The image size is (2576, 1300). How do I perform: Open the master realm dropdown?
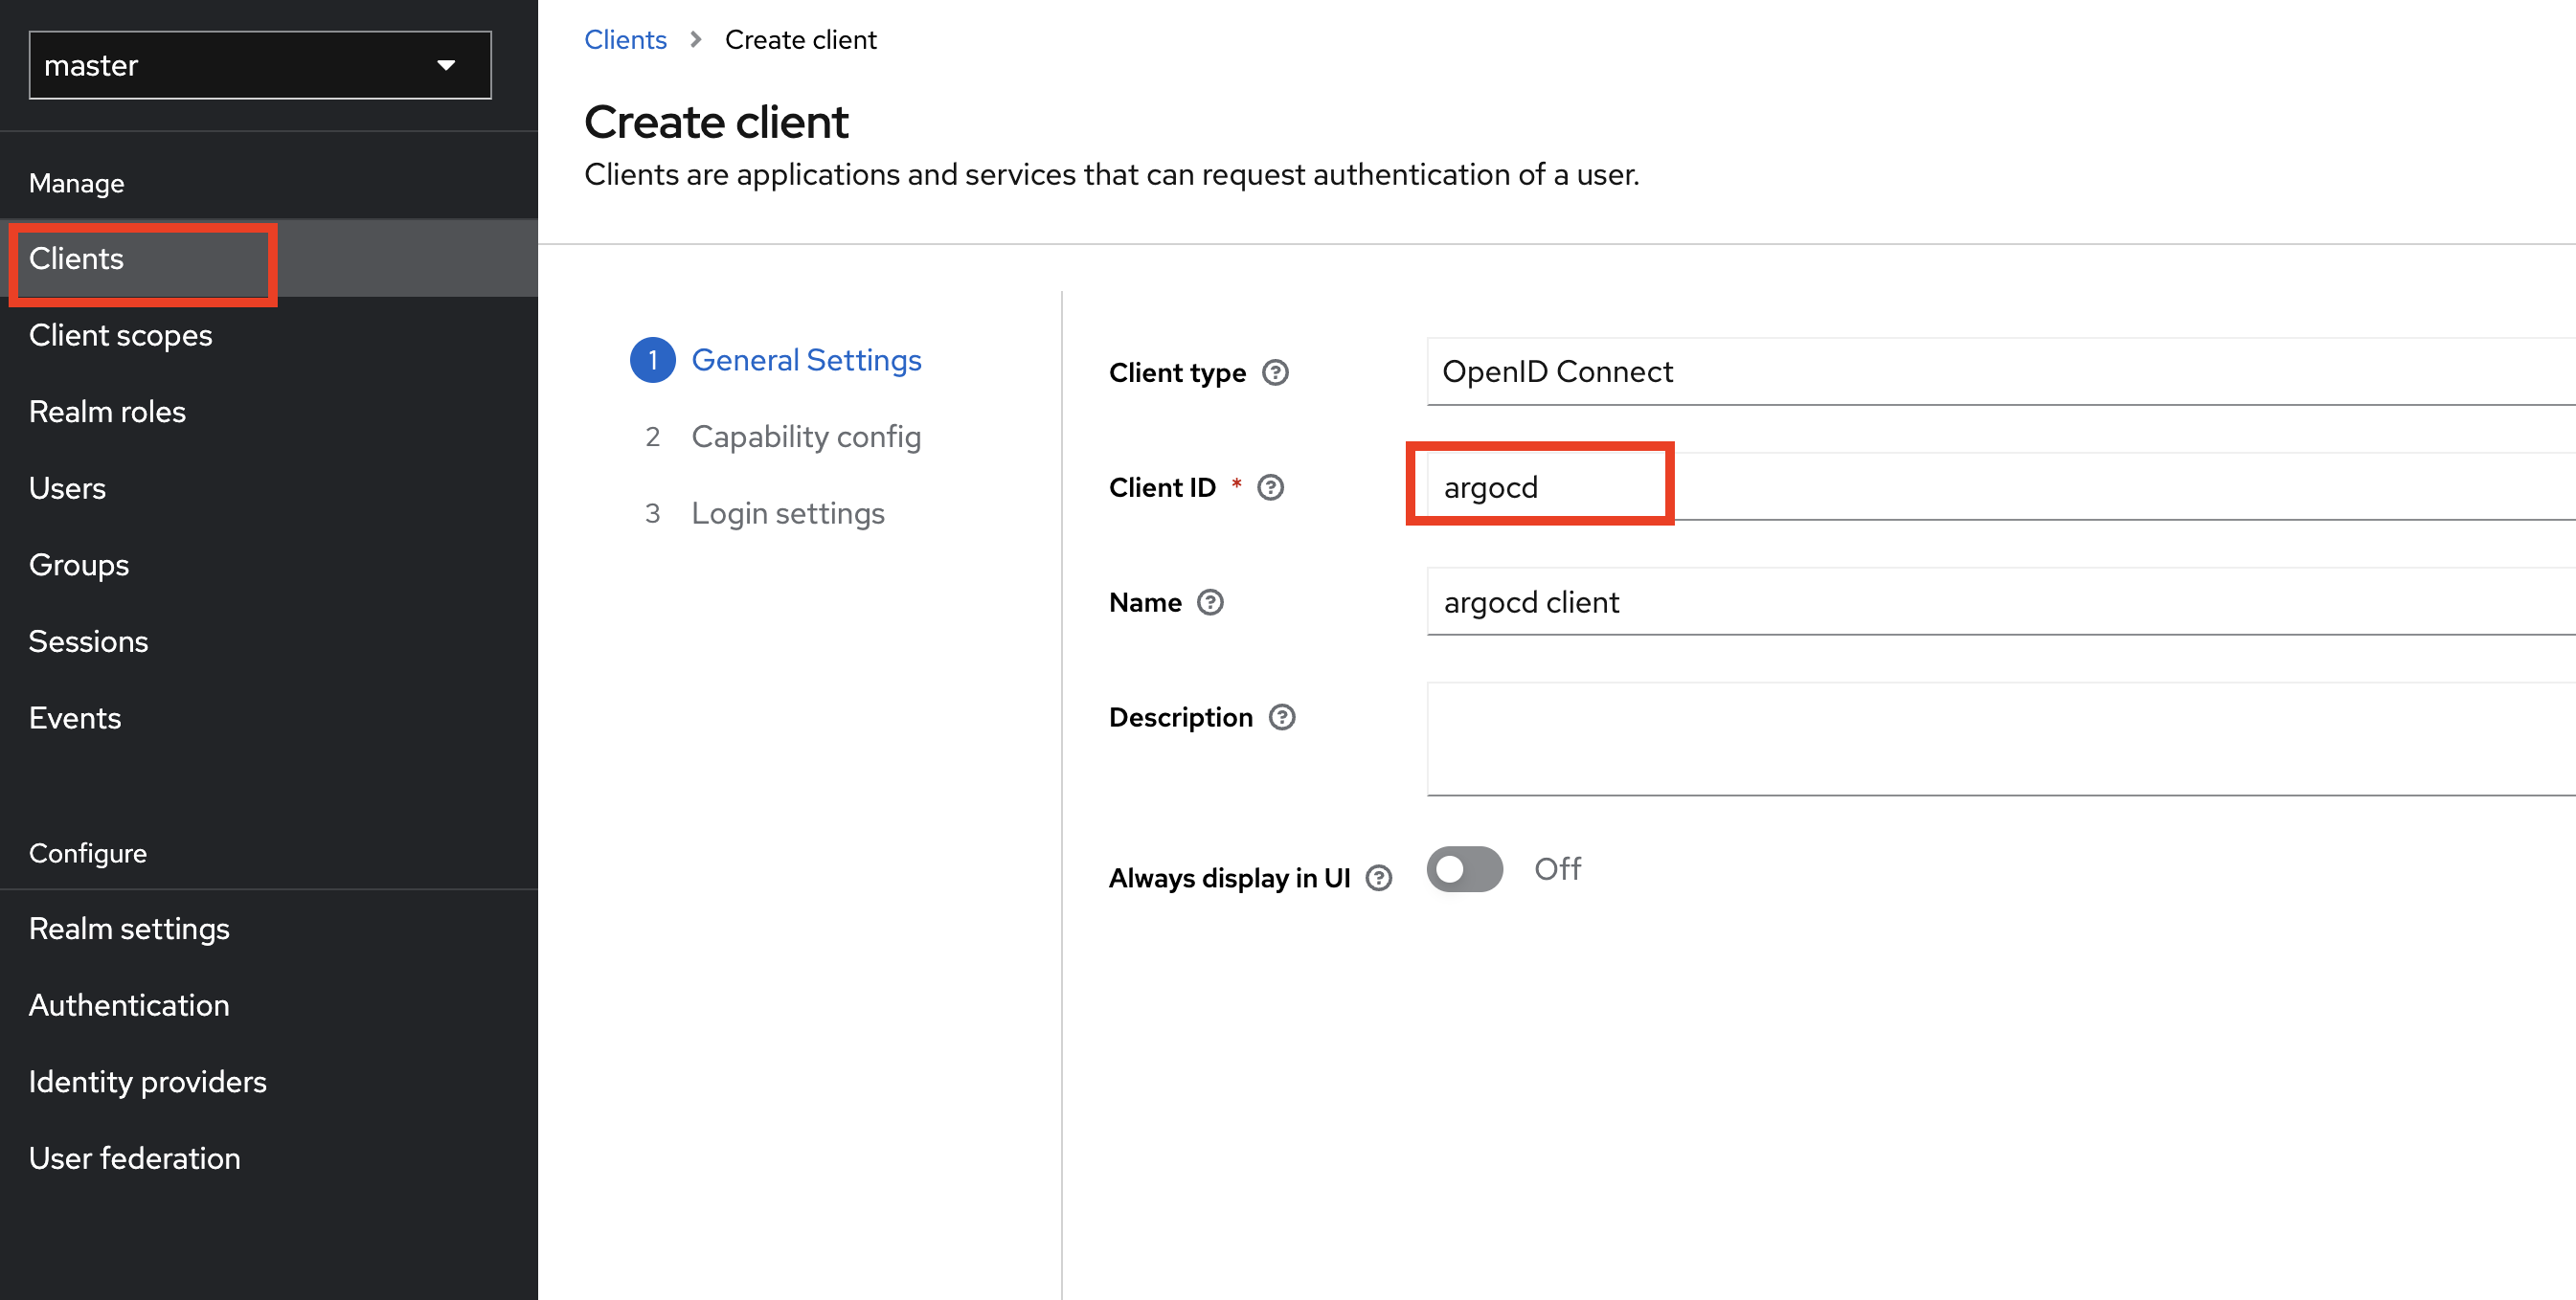coord(260,65)
